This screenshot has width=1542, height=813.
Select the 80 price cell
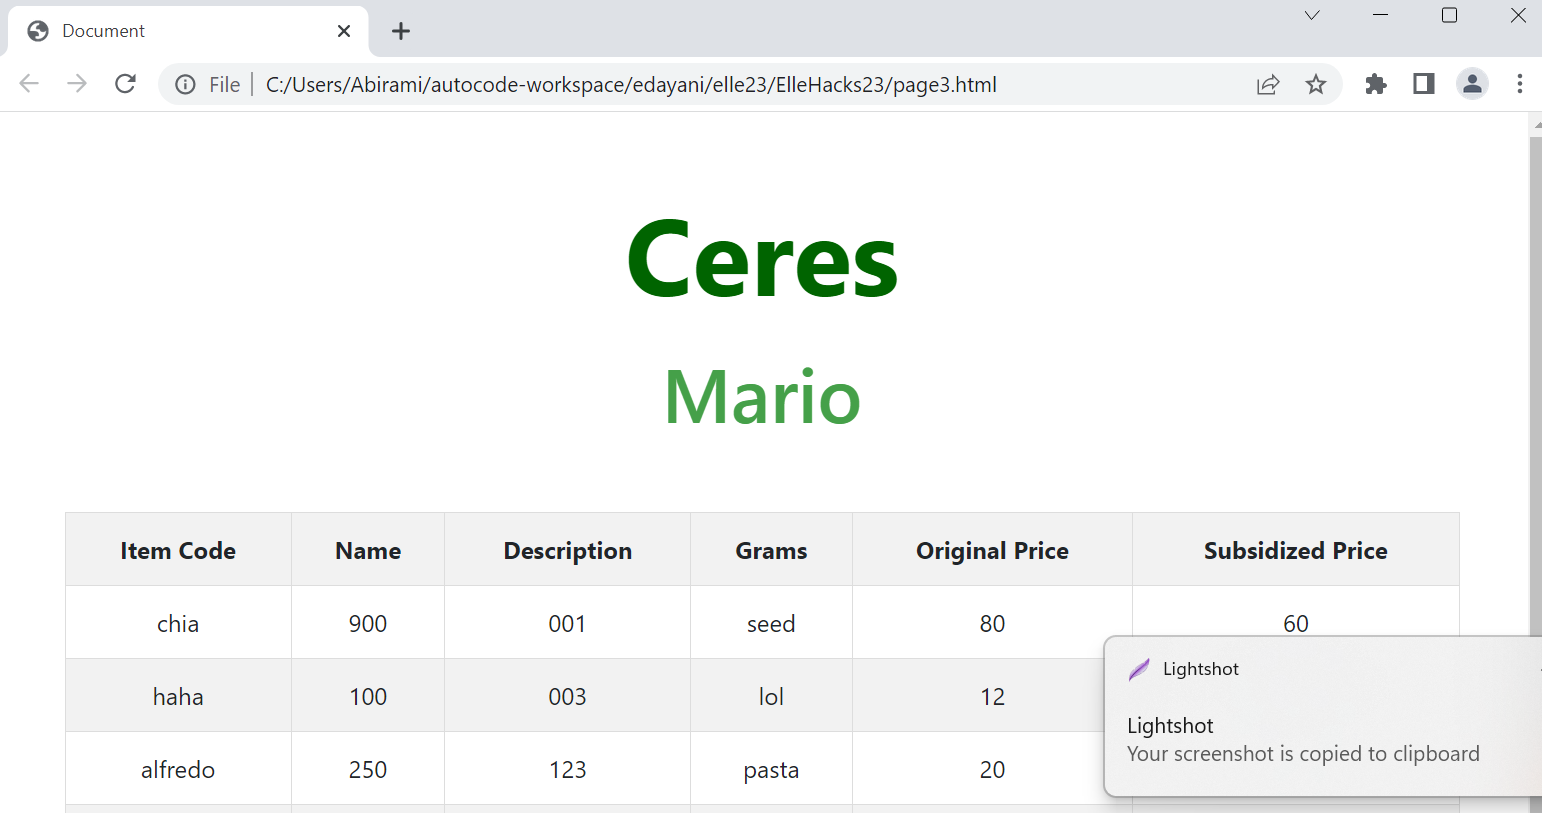992,623
